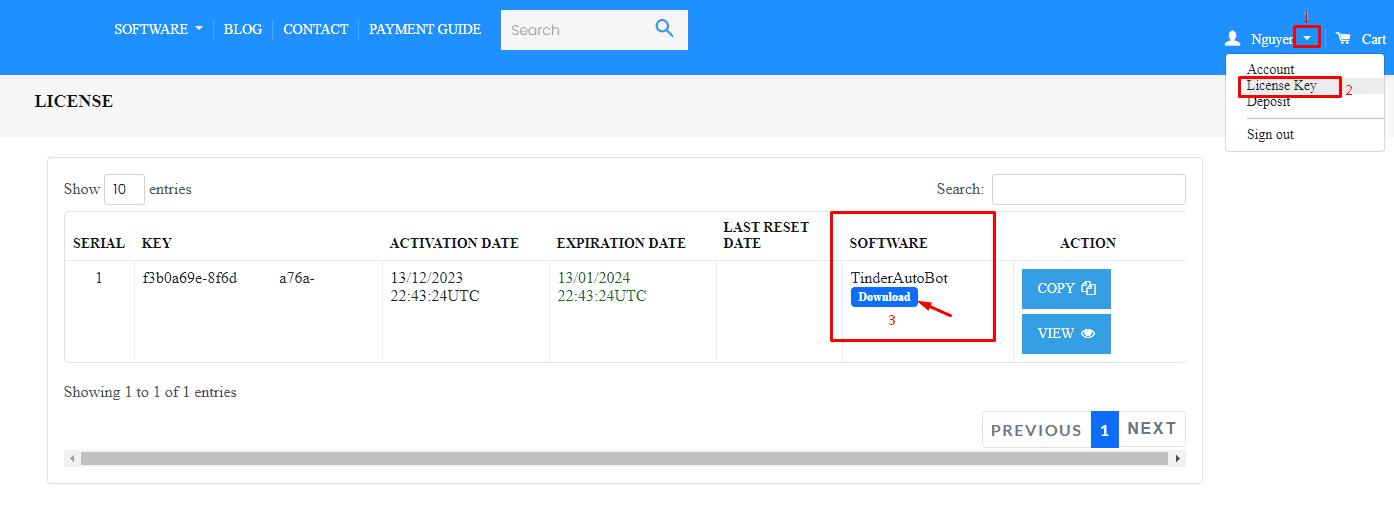
Task: Open the PAYMENT GUIDE page
Action: (x=425, y=29)
